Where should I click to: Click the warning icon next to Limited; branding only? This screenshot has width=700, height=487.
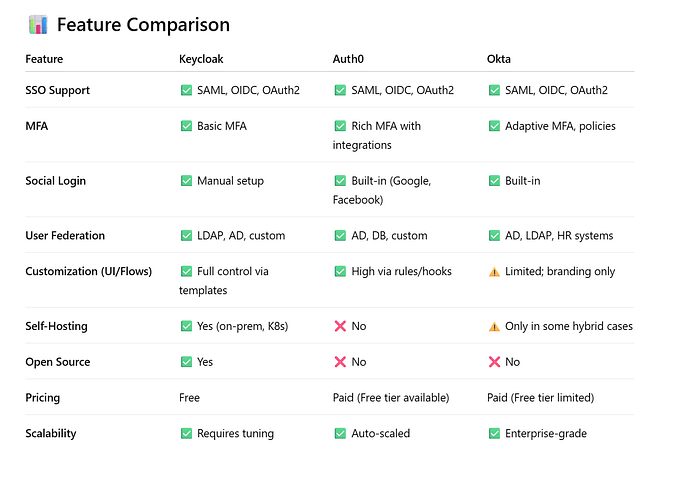pyautogui.click(x=494, y=272)
